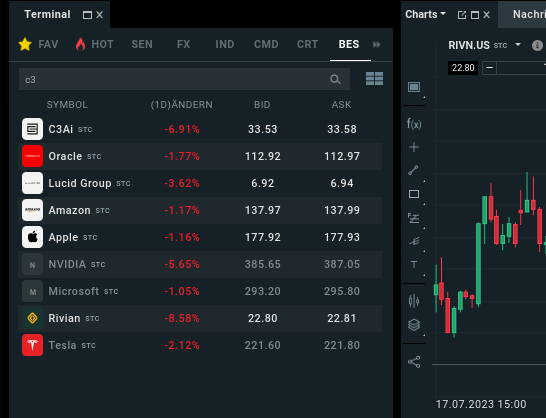Open chart template screen icon

pos(414,87)
